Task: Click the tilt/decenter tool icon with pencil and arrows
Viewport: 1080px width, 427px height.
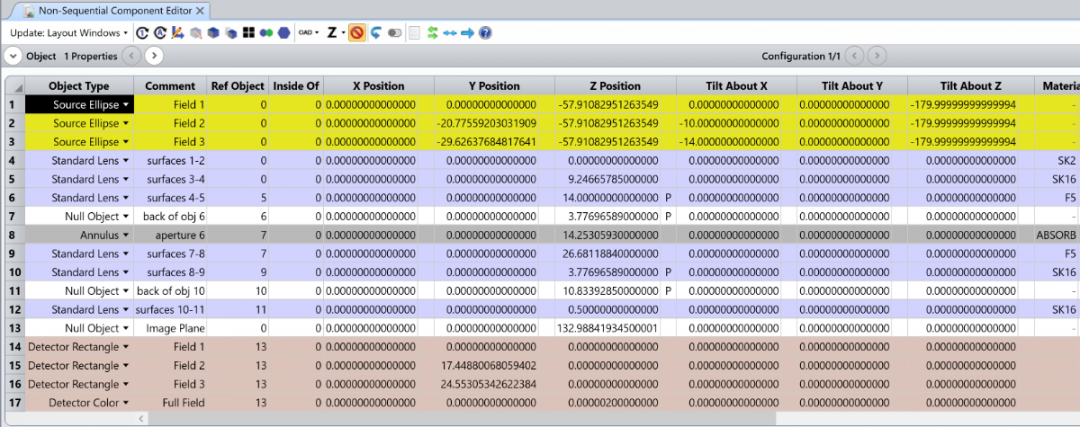Action: pyautogui.click(x=178, y=32)
